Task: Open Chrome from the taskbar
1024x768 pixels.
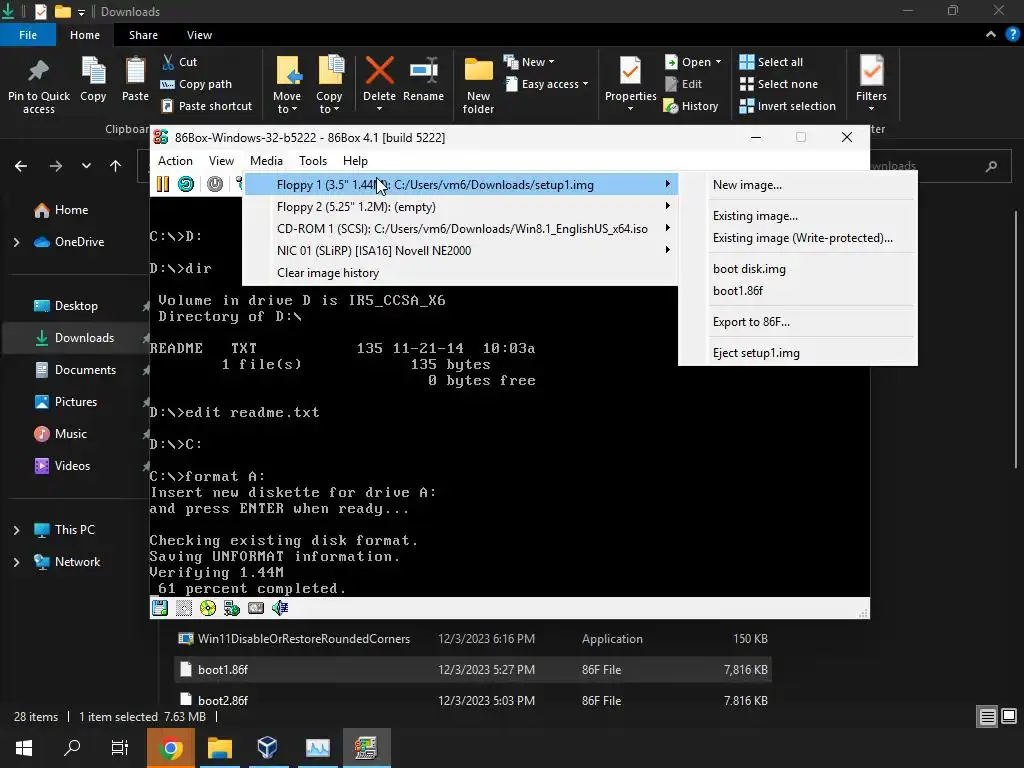Action: click(170, 748)
